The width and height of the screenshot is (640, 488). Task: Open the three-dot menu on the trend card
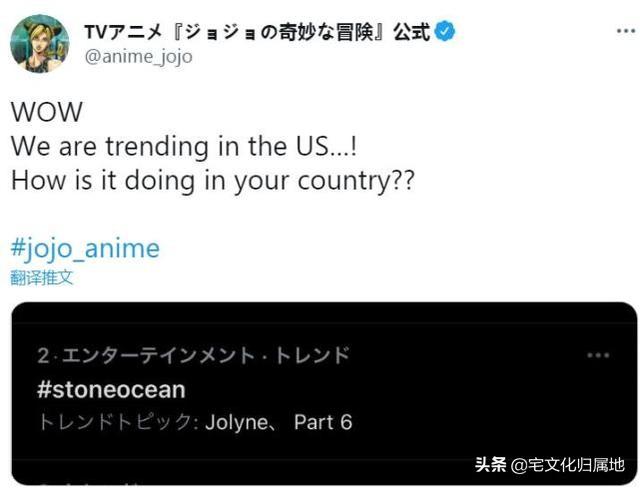point(598,356)
